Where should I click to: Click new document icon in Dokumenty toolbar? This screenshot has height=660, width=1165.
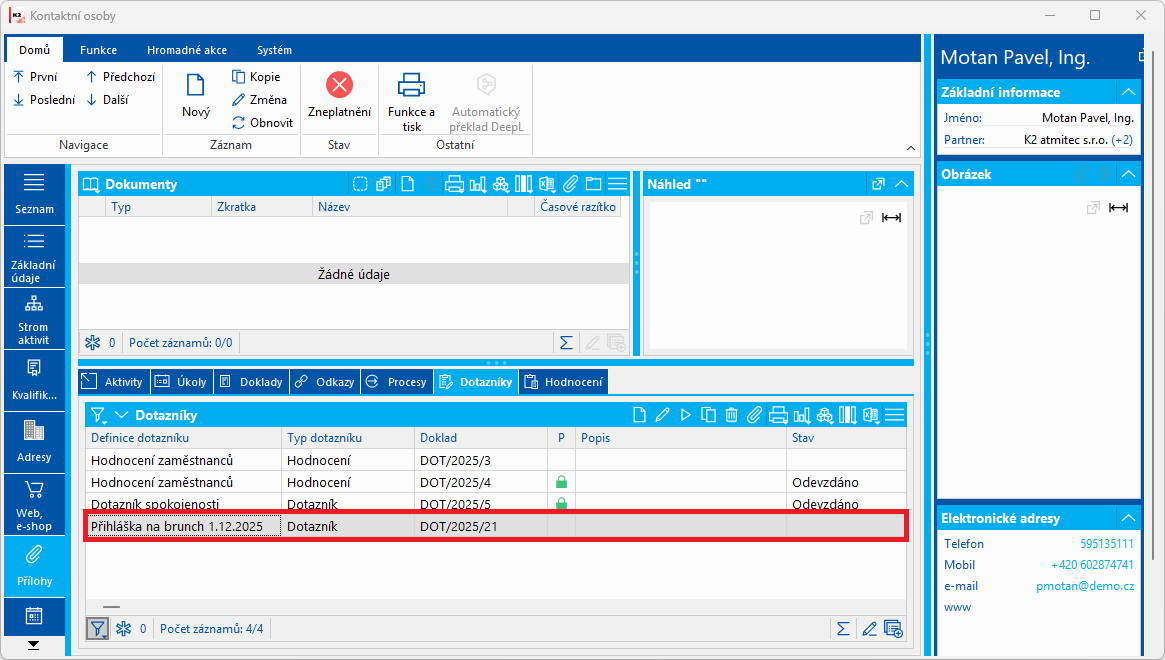[407, 184]
